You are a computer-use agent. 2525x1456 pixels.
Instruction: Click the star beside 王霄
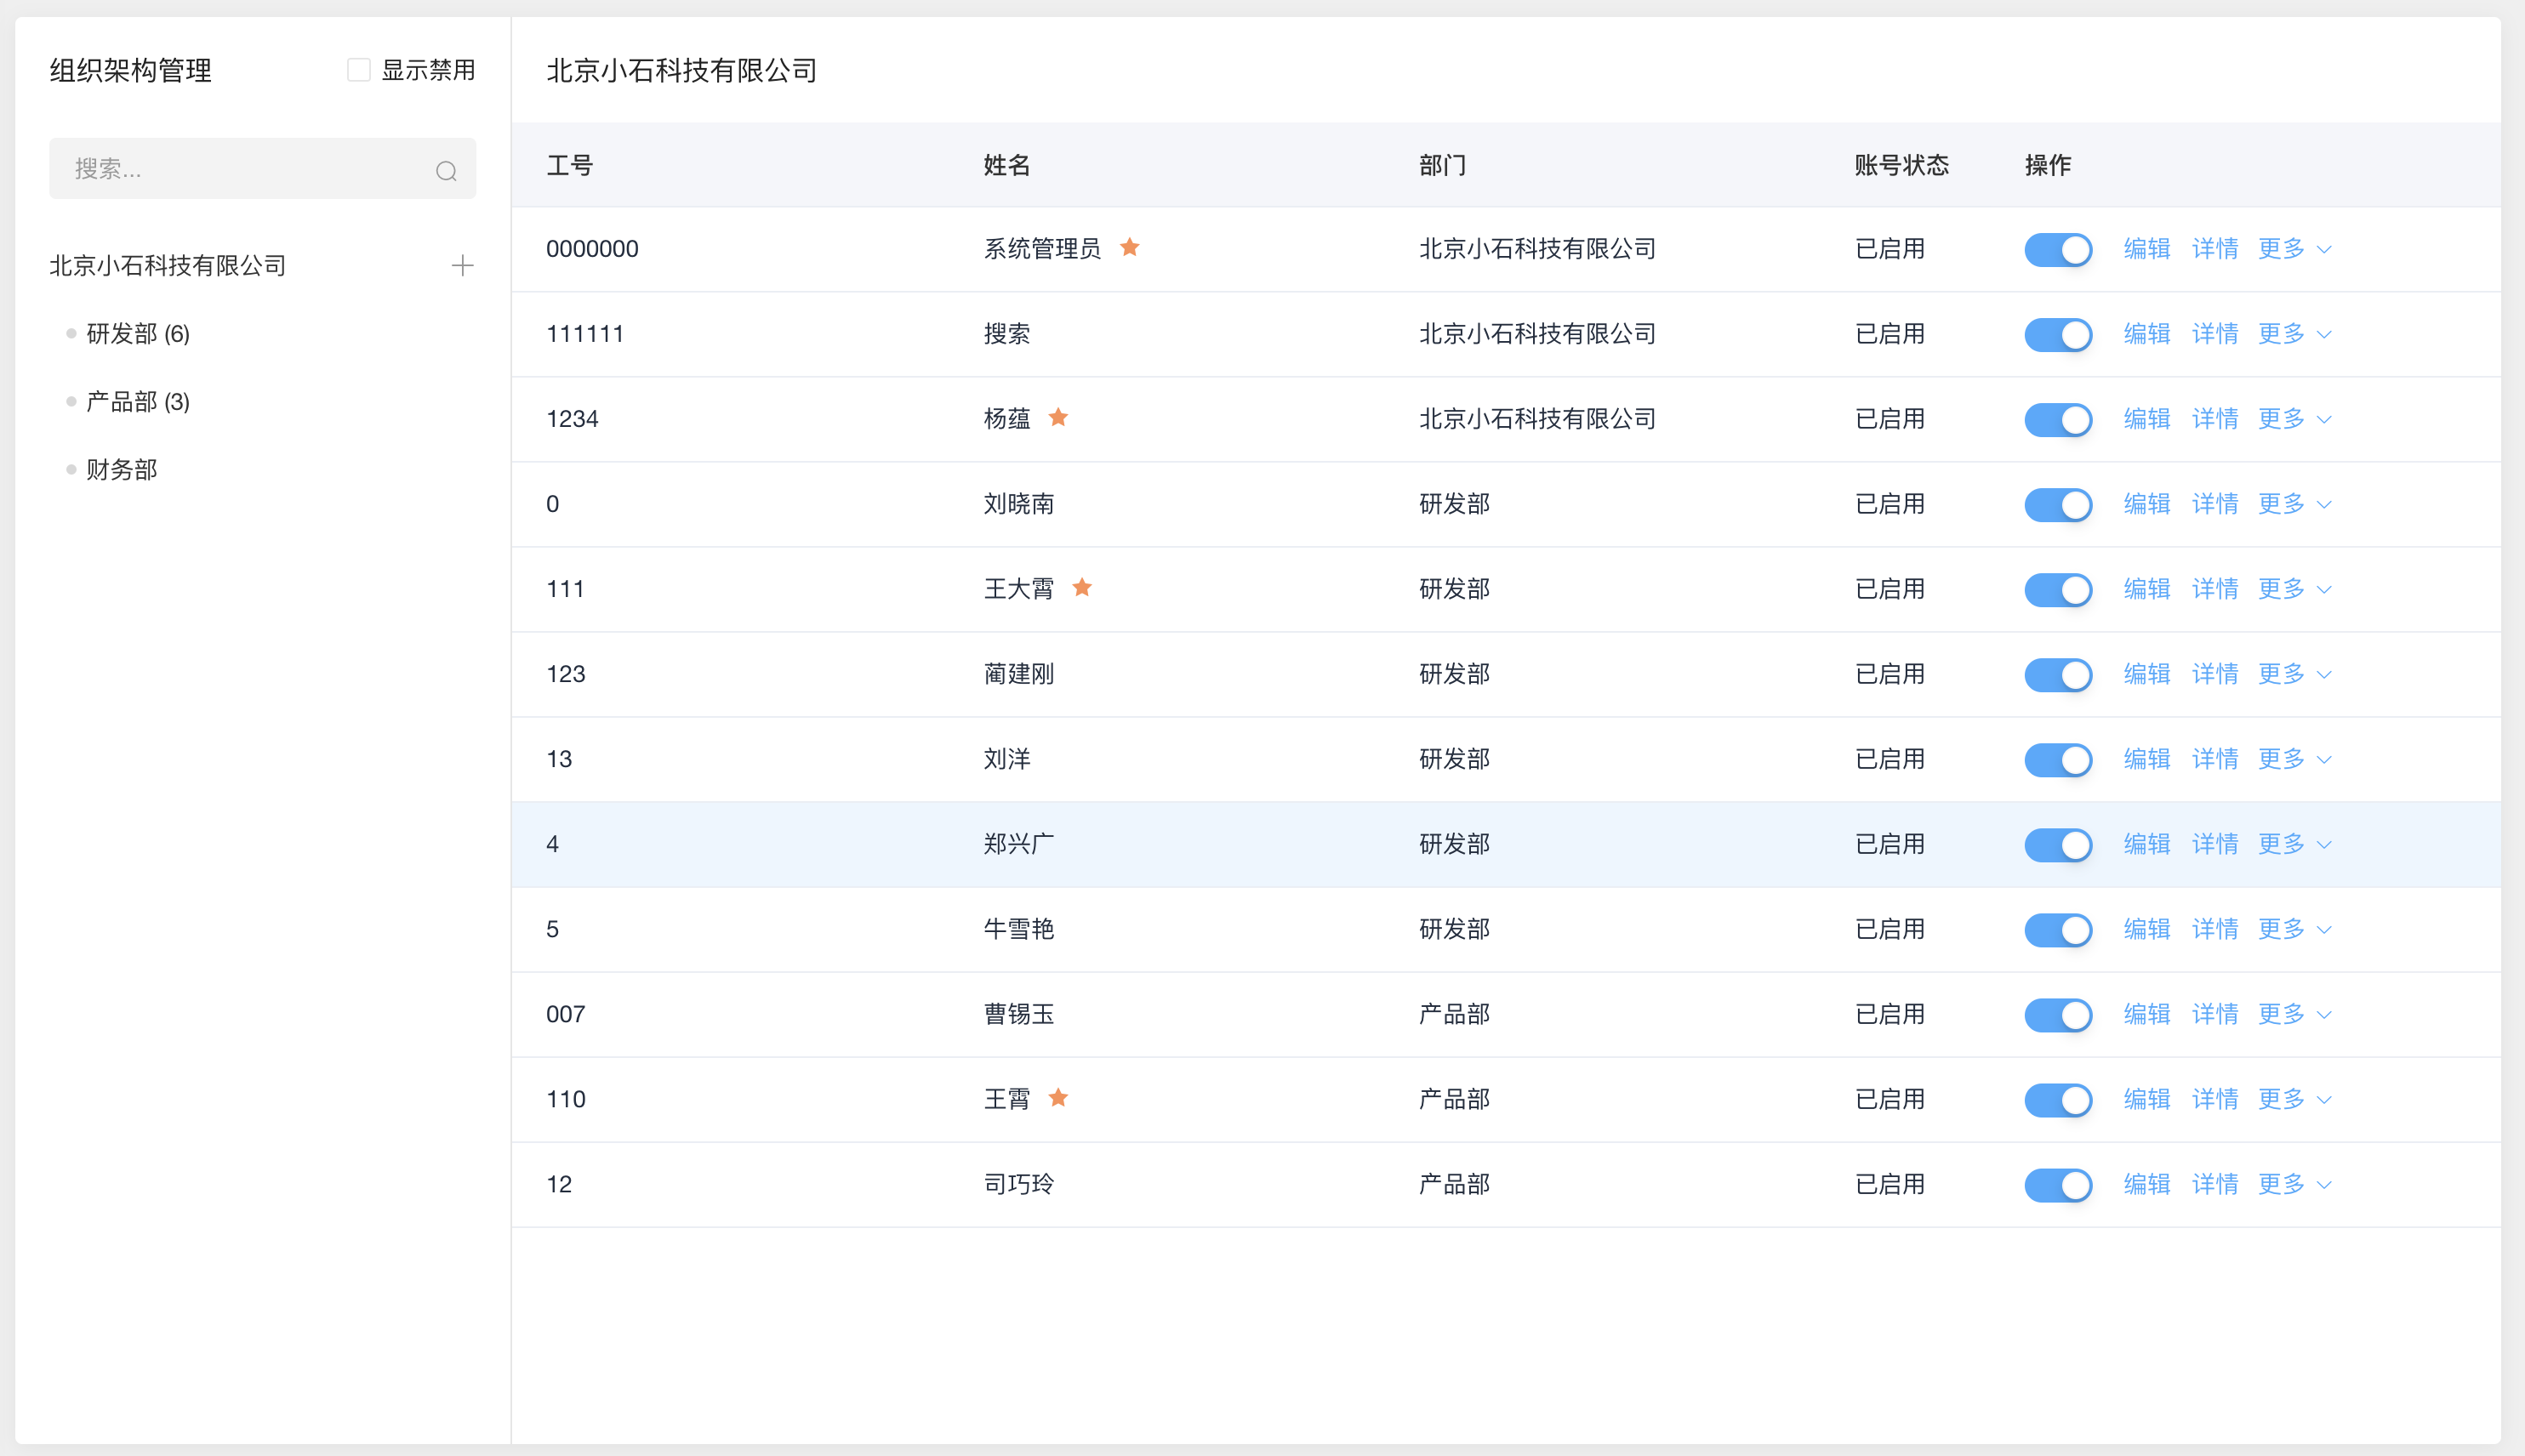[1058, 1097]
